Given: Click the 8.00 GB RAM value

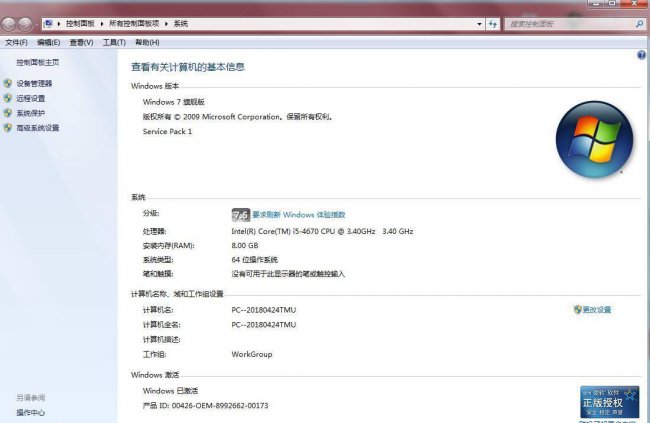Looking at the screenshot, I should click(245, 246).
